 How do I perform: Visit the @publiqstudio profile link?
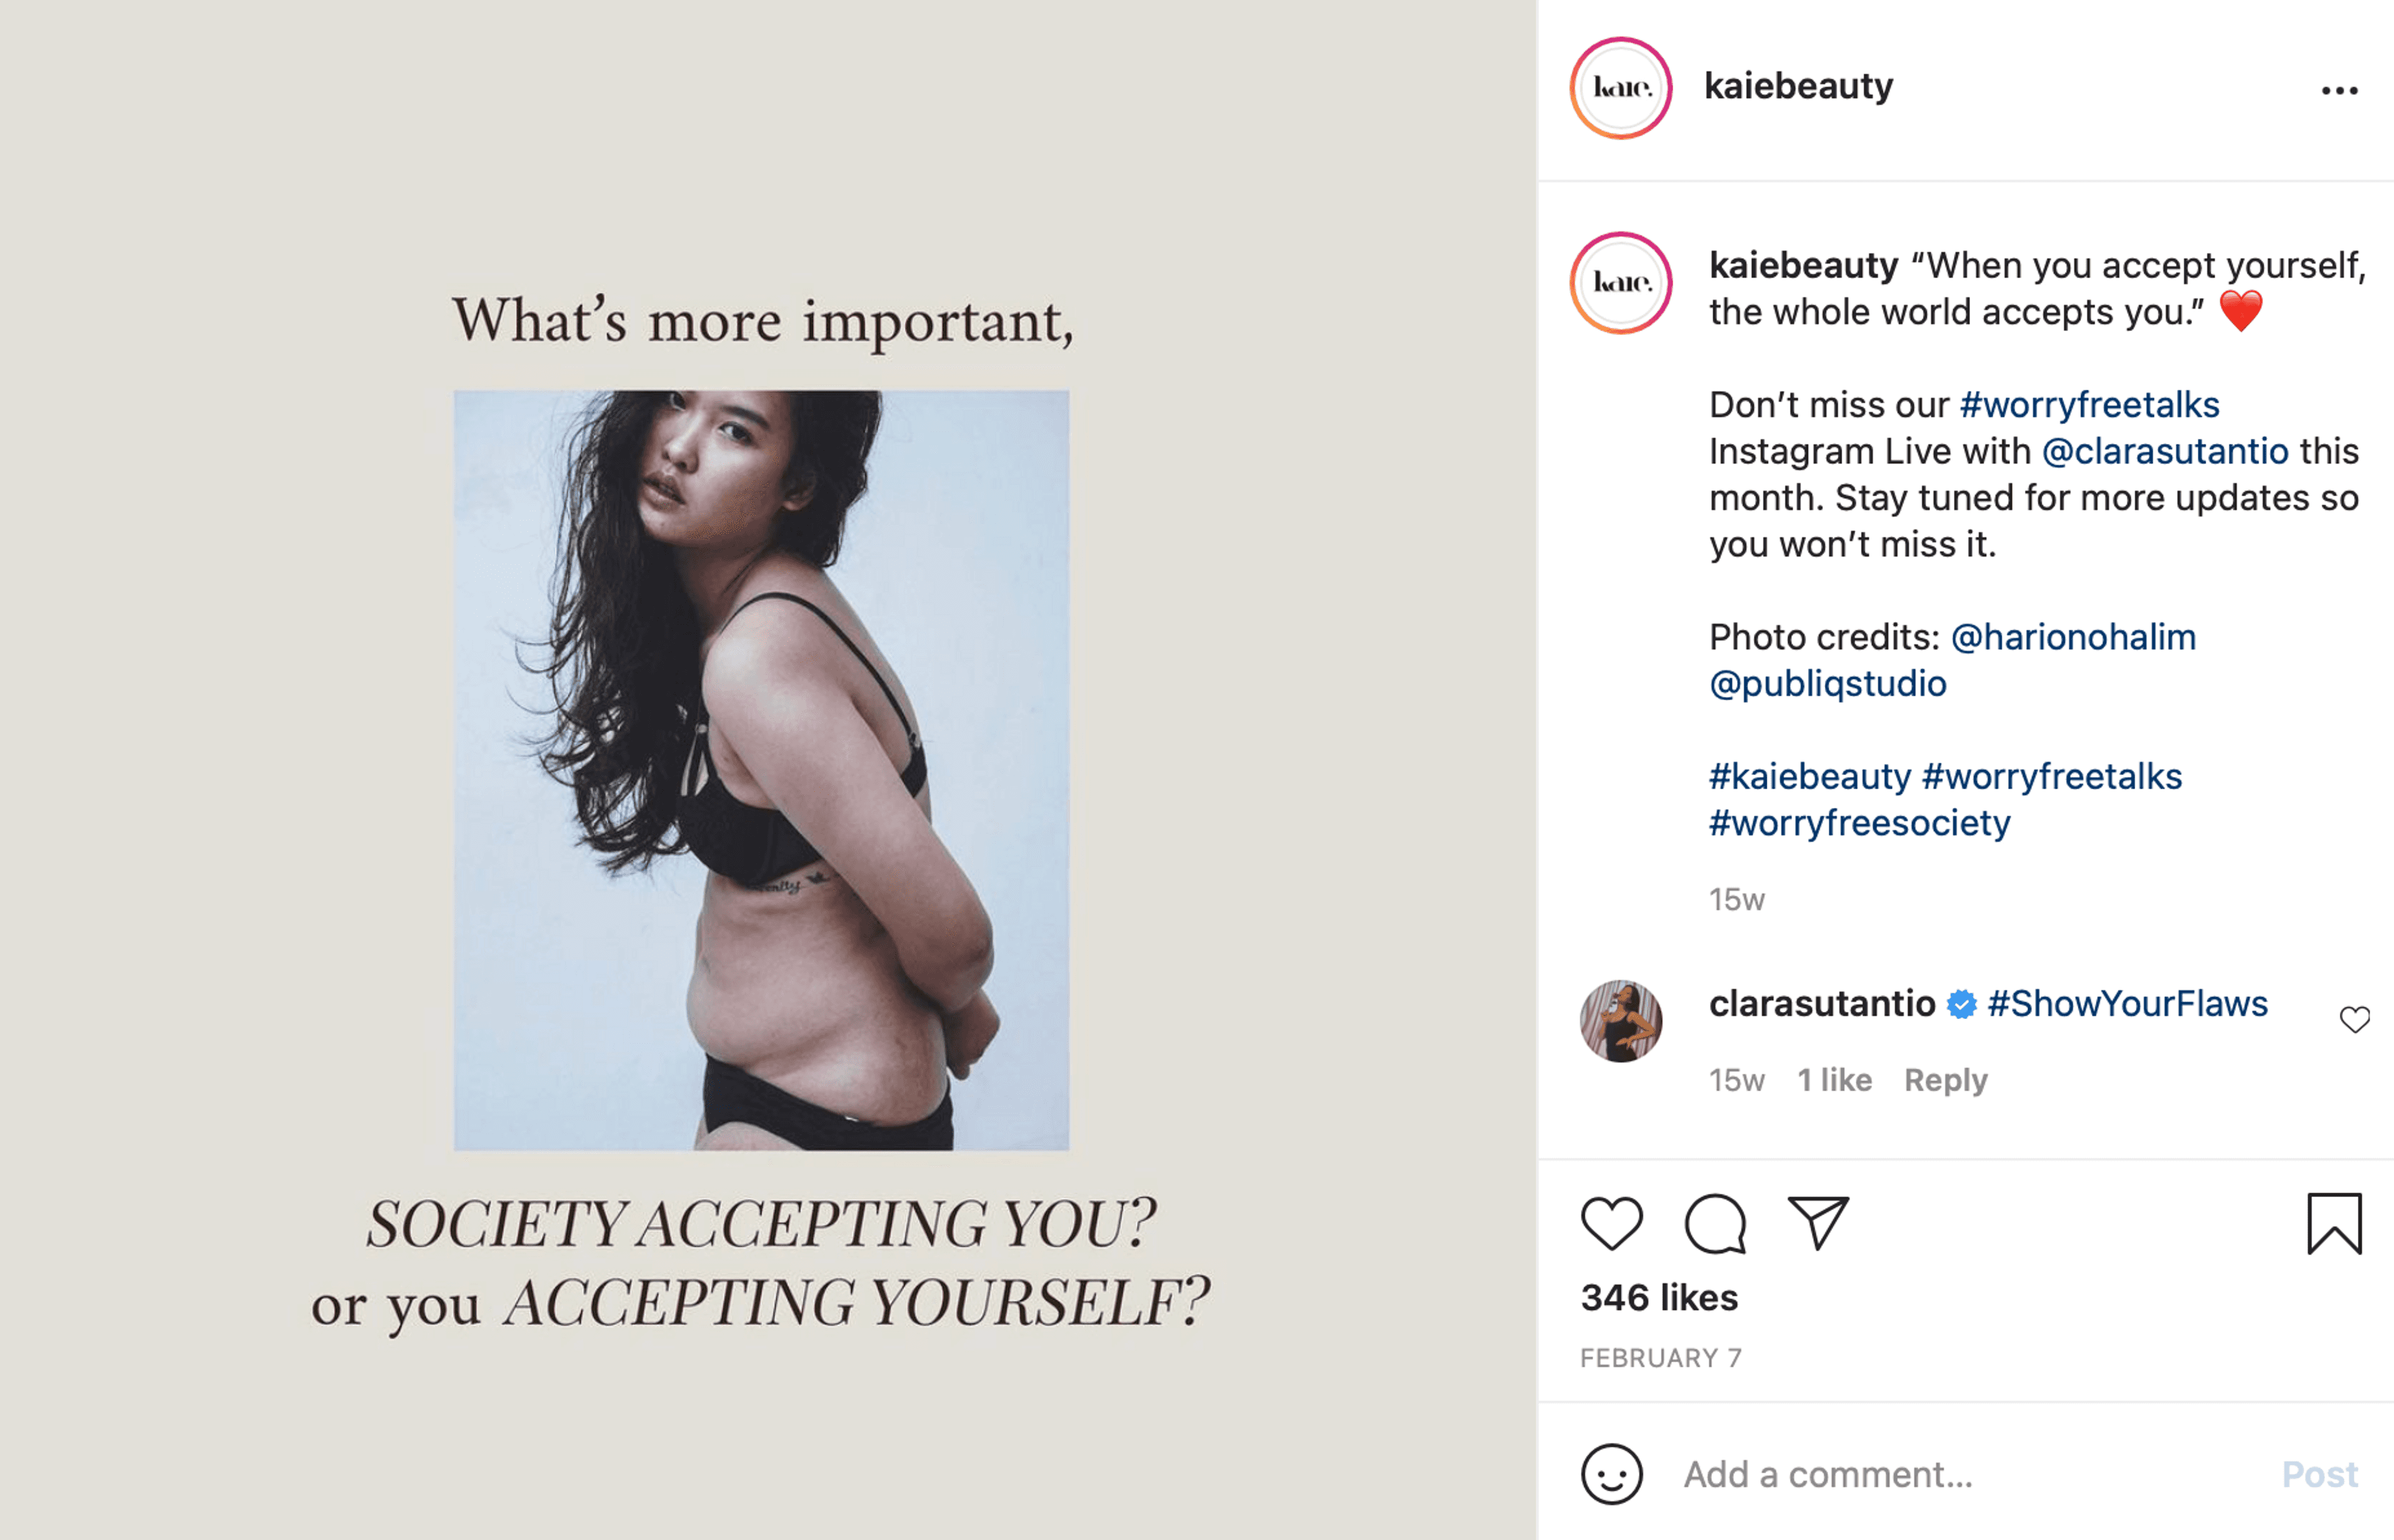coord(1827,684)
